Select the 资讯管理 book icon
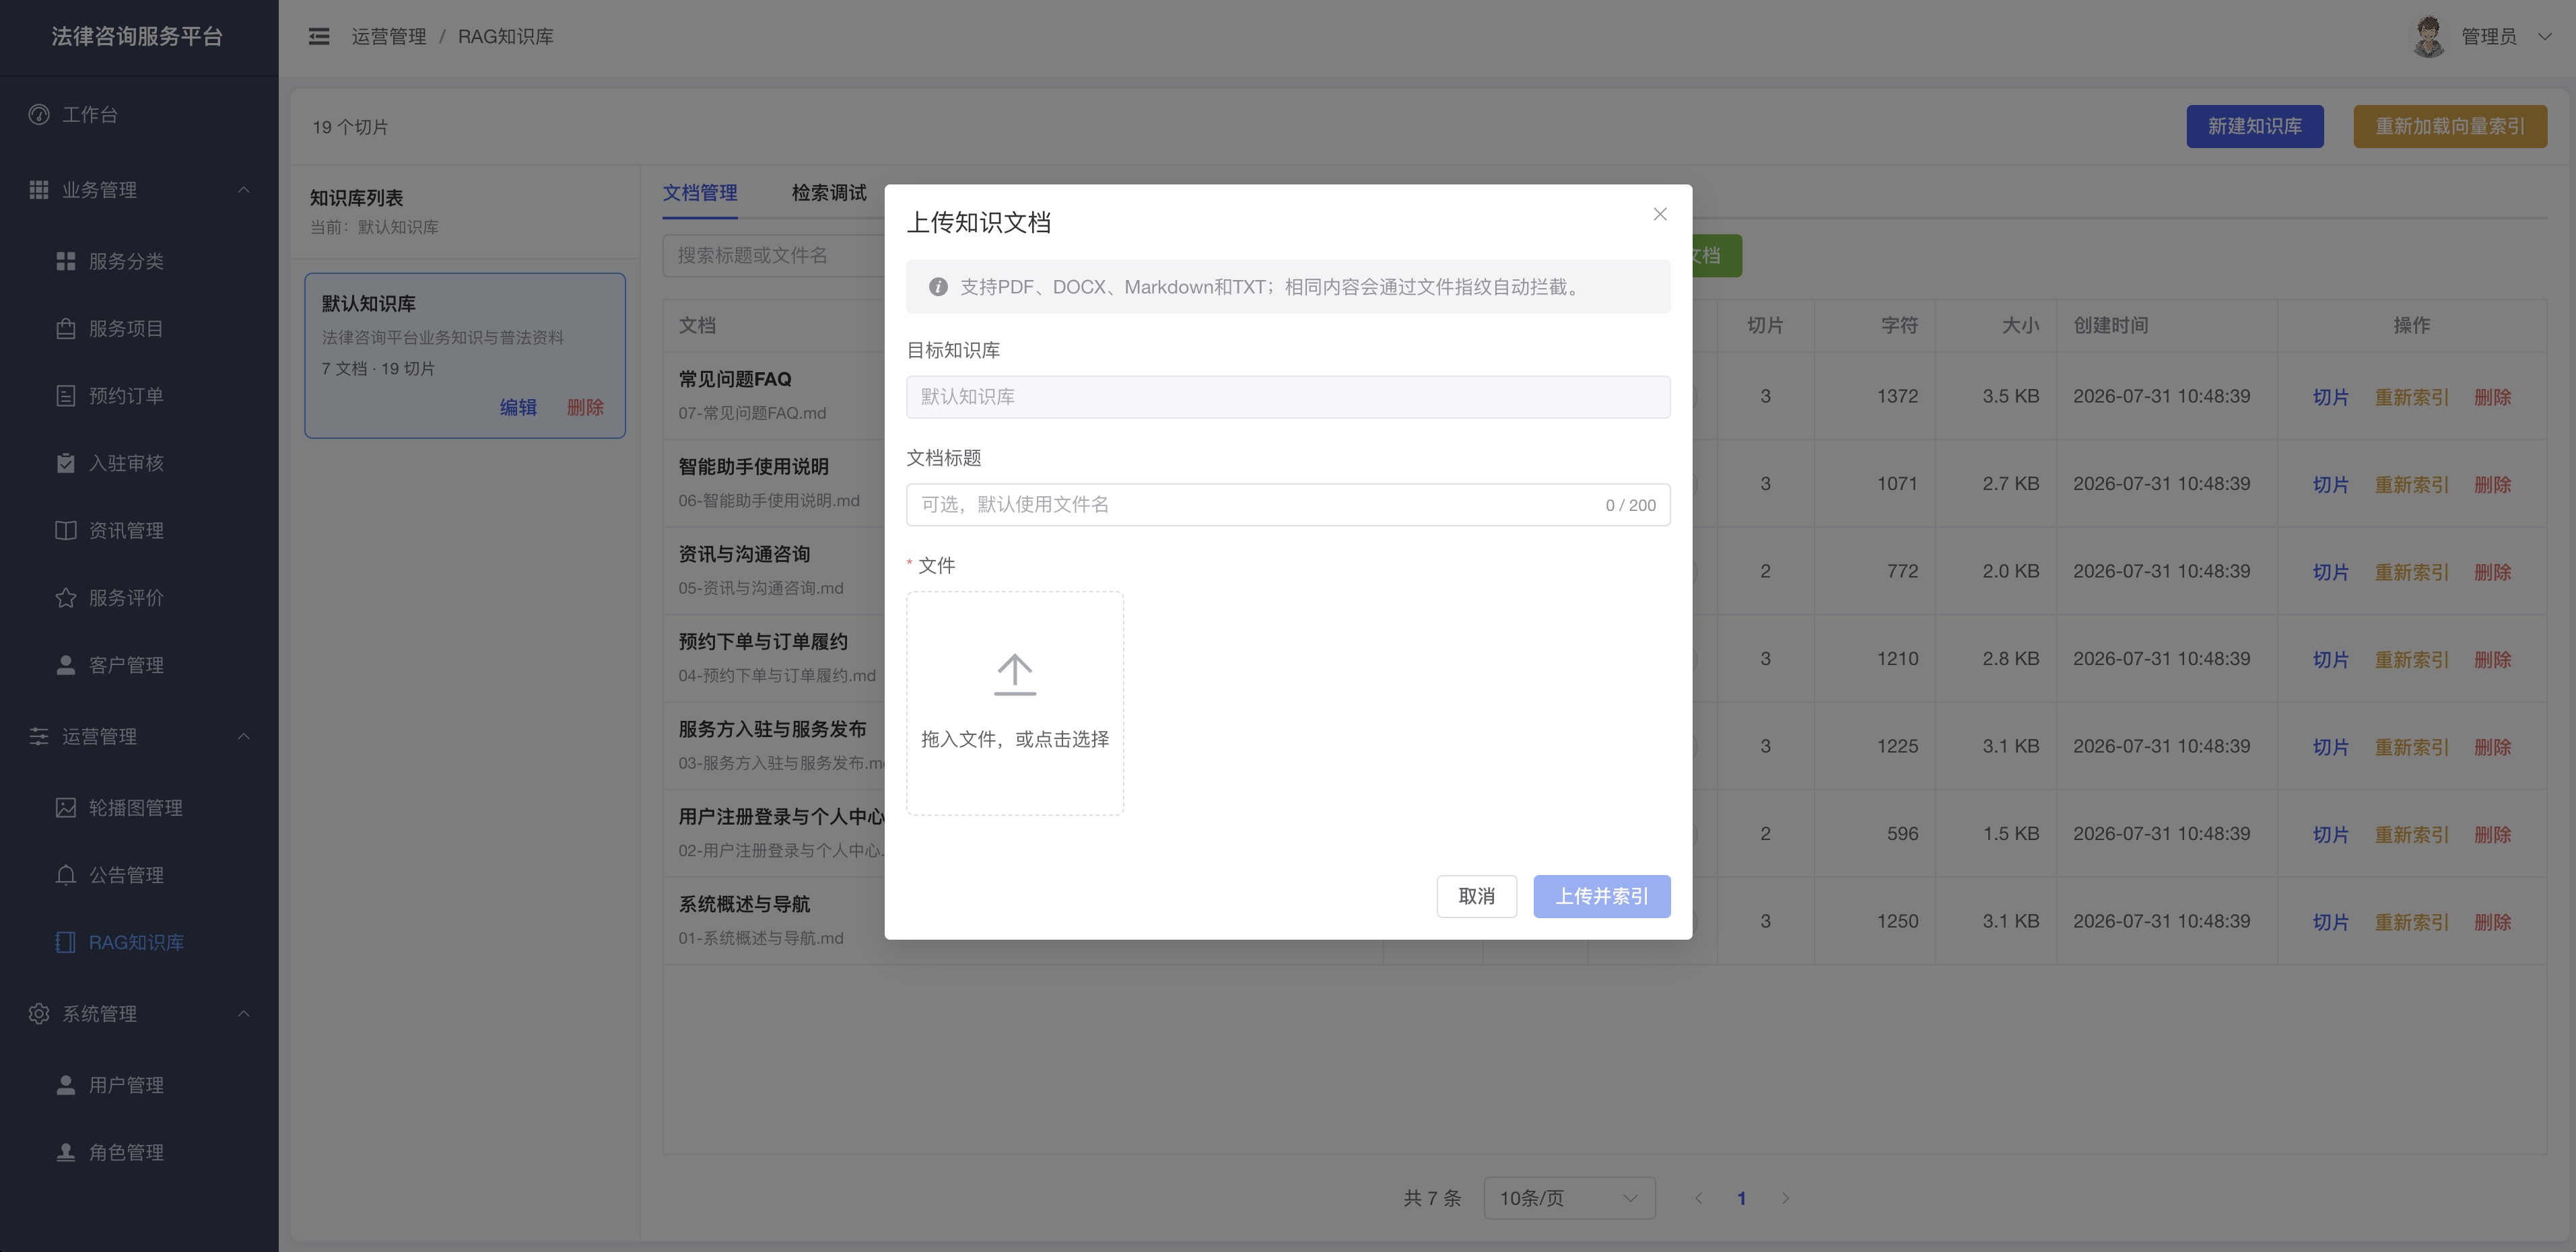Image resolution: width=2576 pixels, height=1252 pixels. [66, 530]
